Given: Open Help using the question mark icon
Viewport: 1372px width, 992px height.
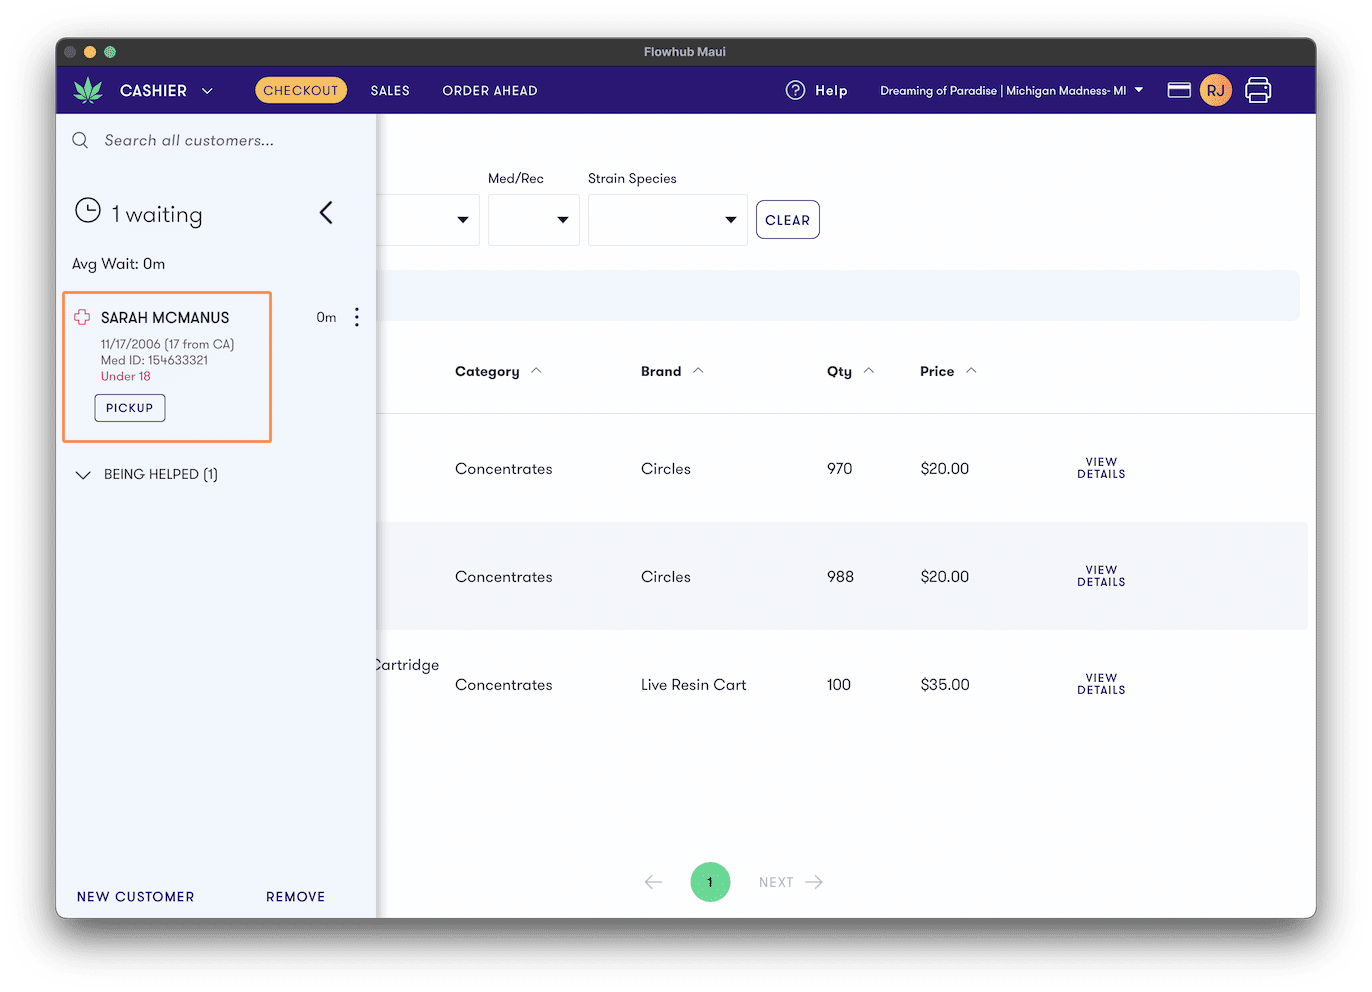Looking at the screenshot, I should pos(795,90).
